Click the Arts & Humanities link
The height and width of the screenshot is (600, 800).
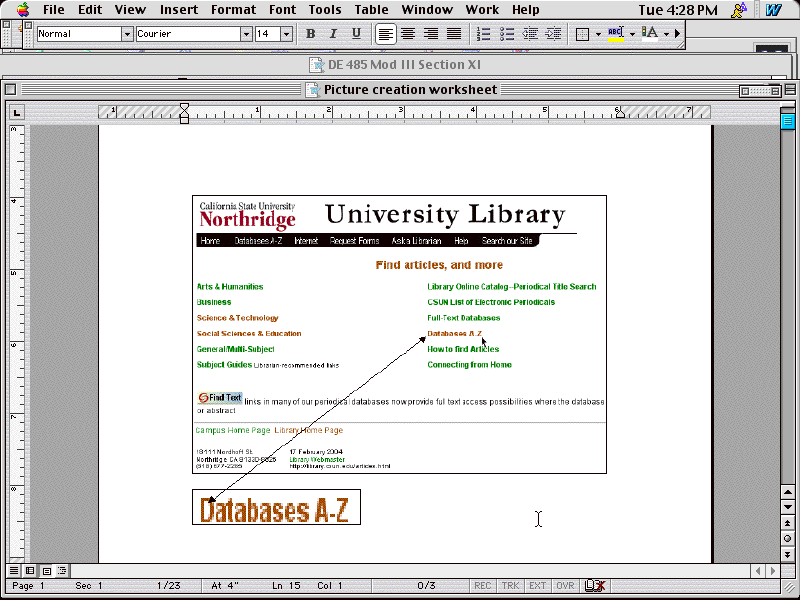point(230,287)
